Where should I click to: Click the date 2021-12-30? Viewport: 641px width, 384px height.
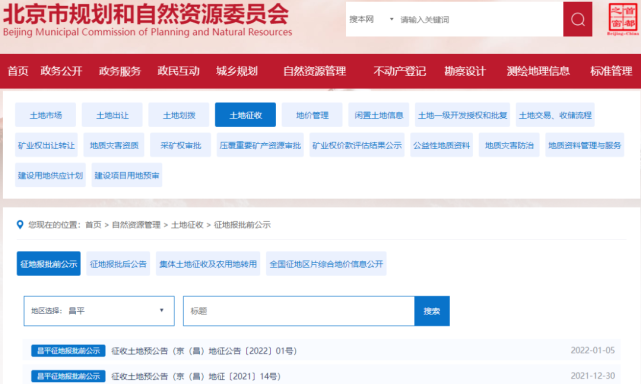click(593, 376)
